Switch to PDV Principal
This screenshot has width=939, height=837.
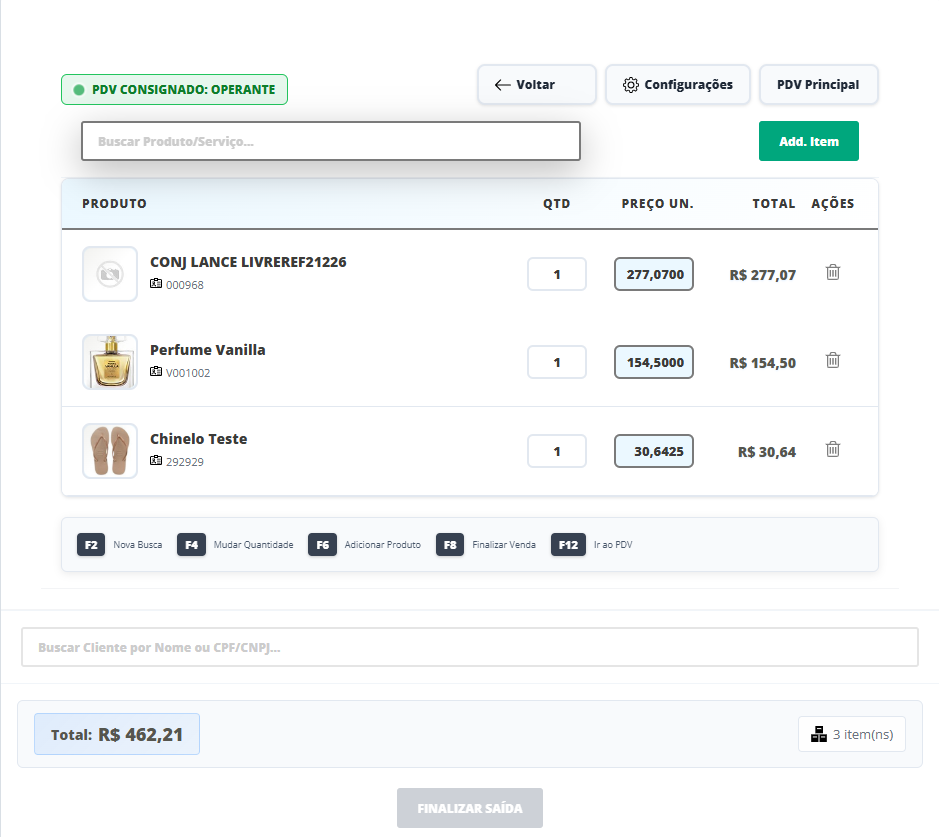[x=818, y=85]
